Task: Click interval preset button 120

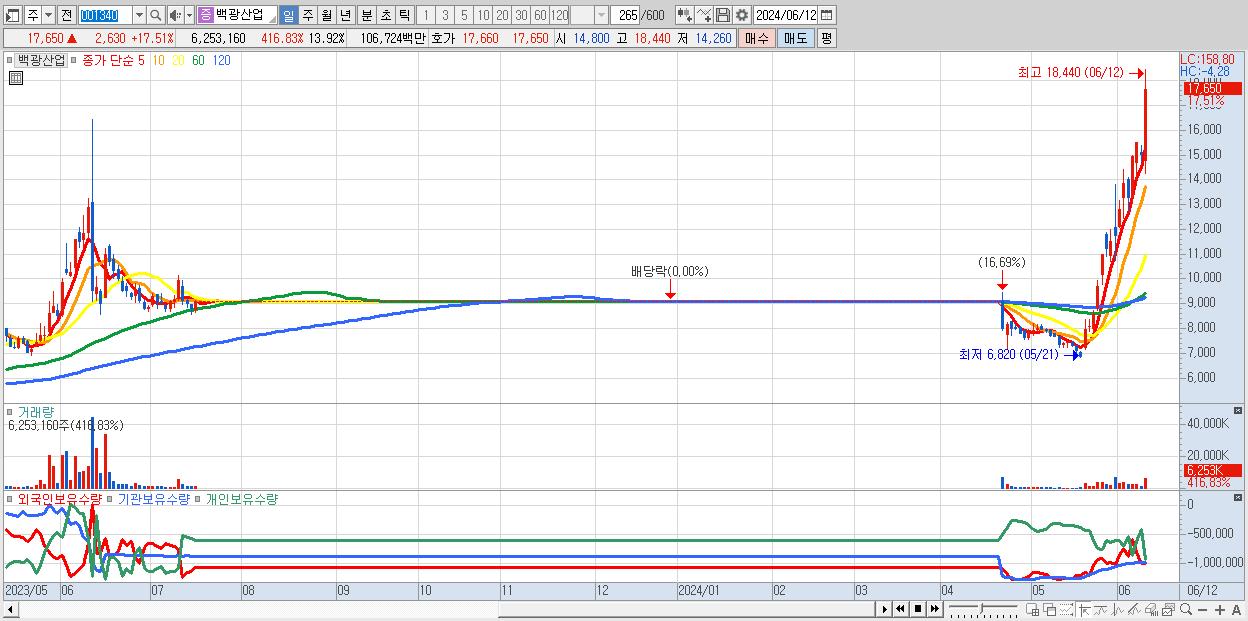Action: tap(559, 15)
